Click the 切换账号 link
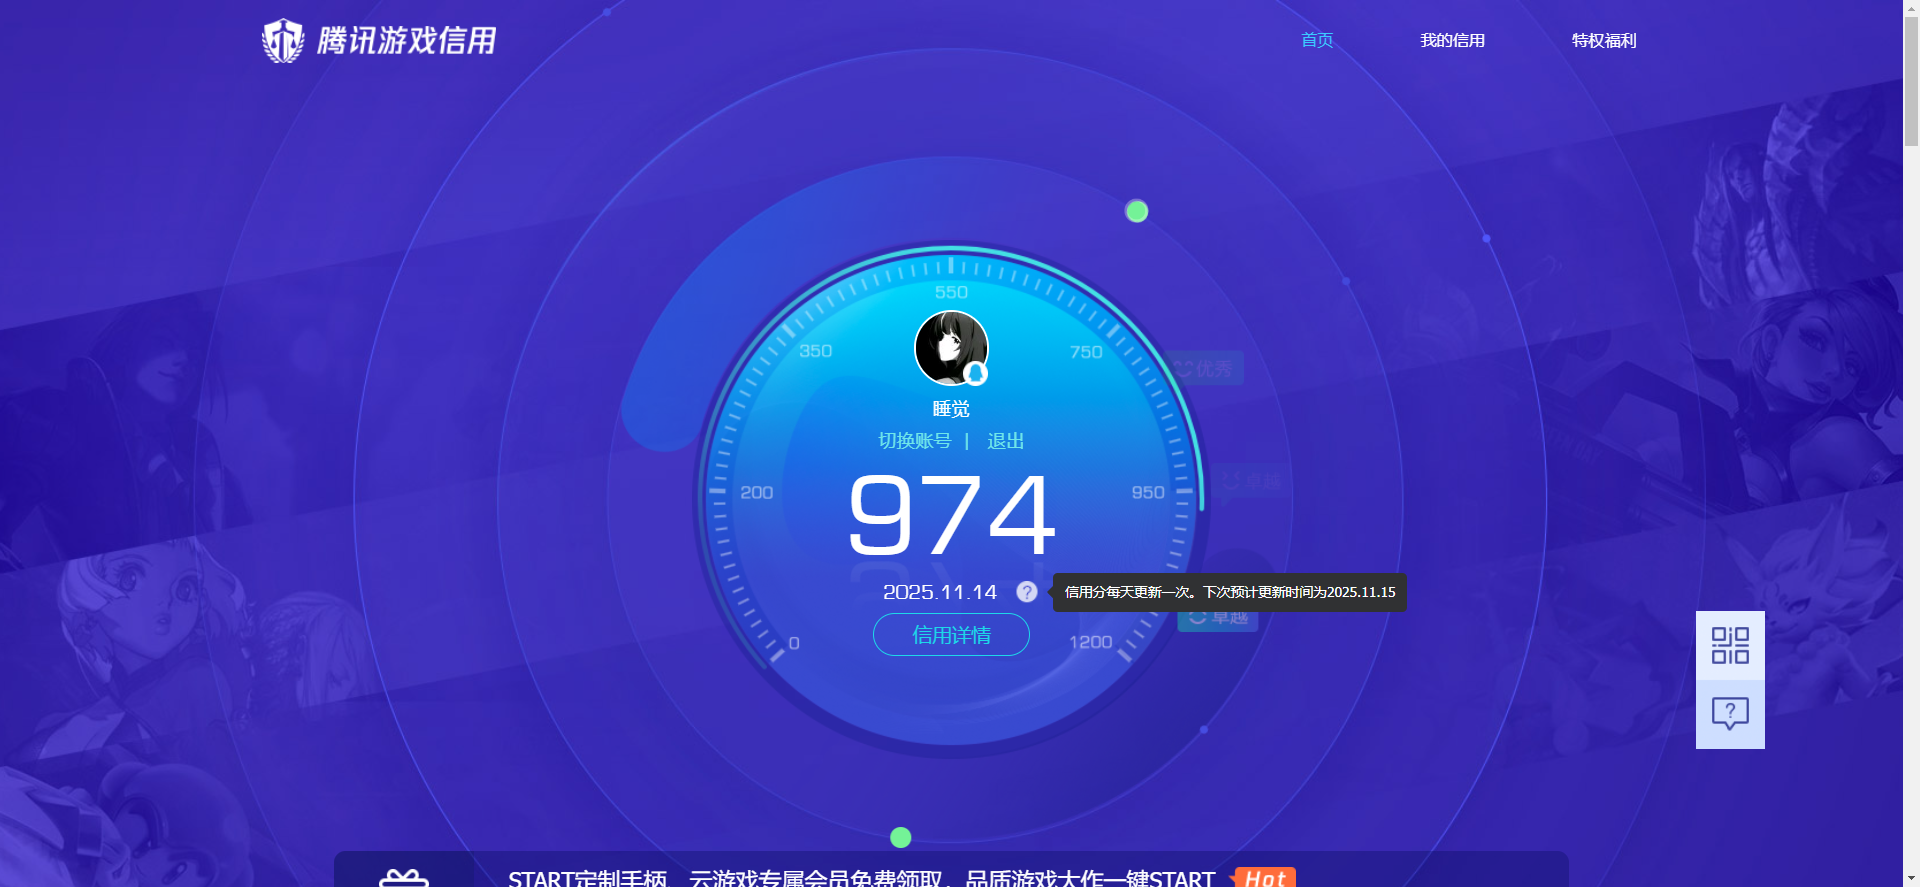Viewport: 1920px width, 887px height. pyautogui.click(x=914, y=441)
